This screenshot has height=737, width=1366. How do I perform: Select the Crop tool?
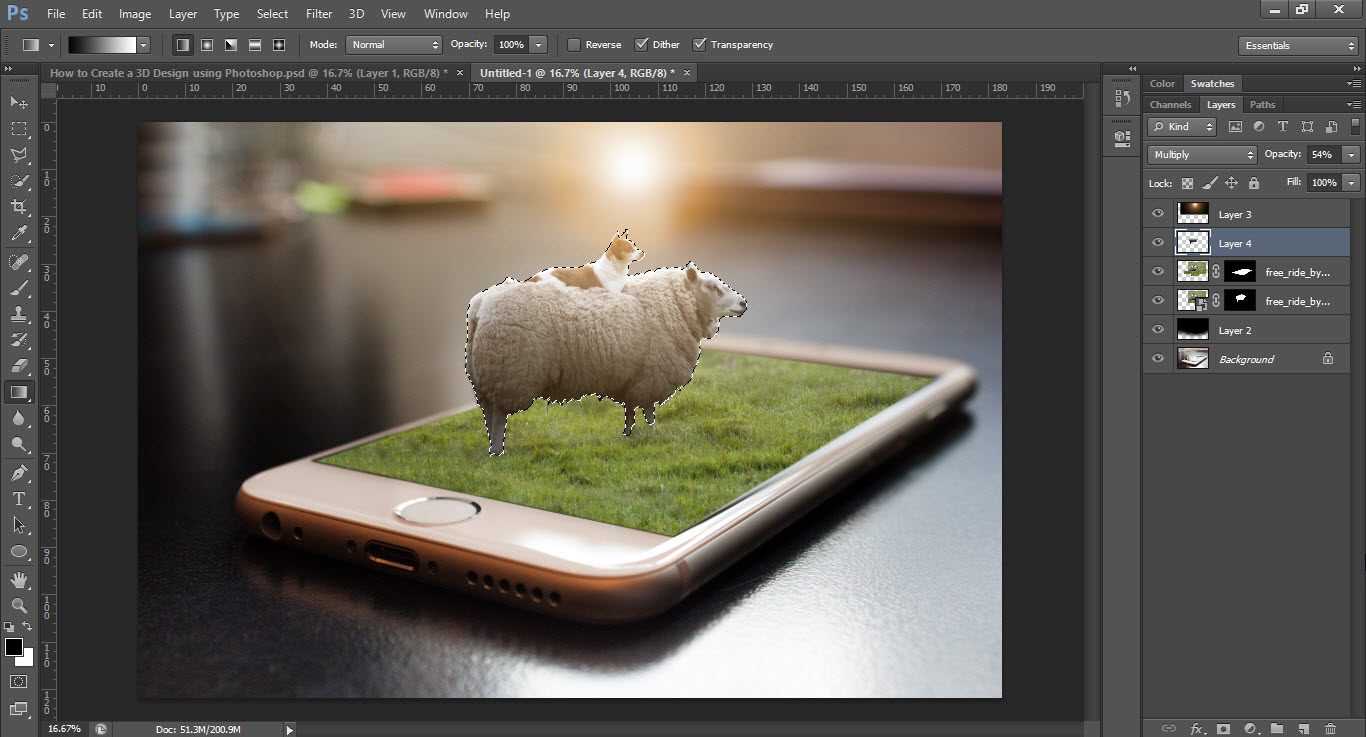tap(19, 207)
